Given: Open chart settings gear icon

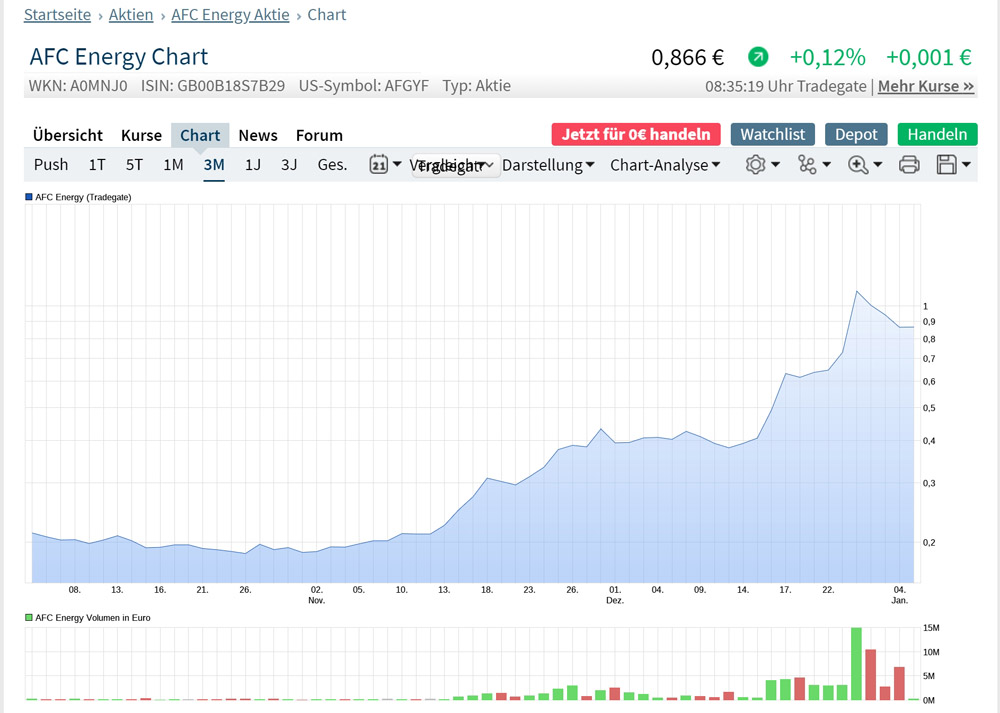Looking at the screenshot, I should [755, 165].
